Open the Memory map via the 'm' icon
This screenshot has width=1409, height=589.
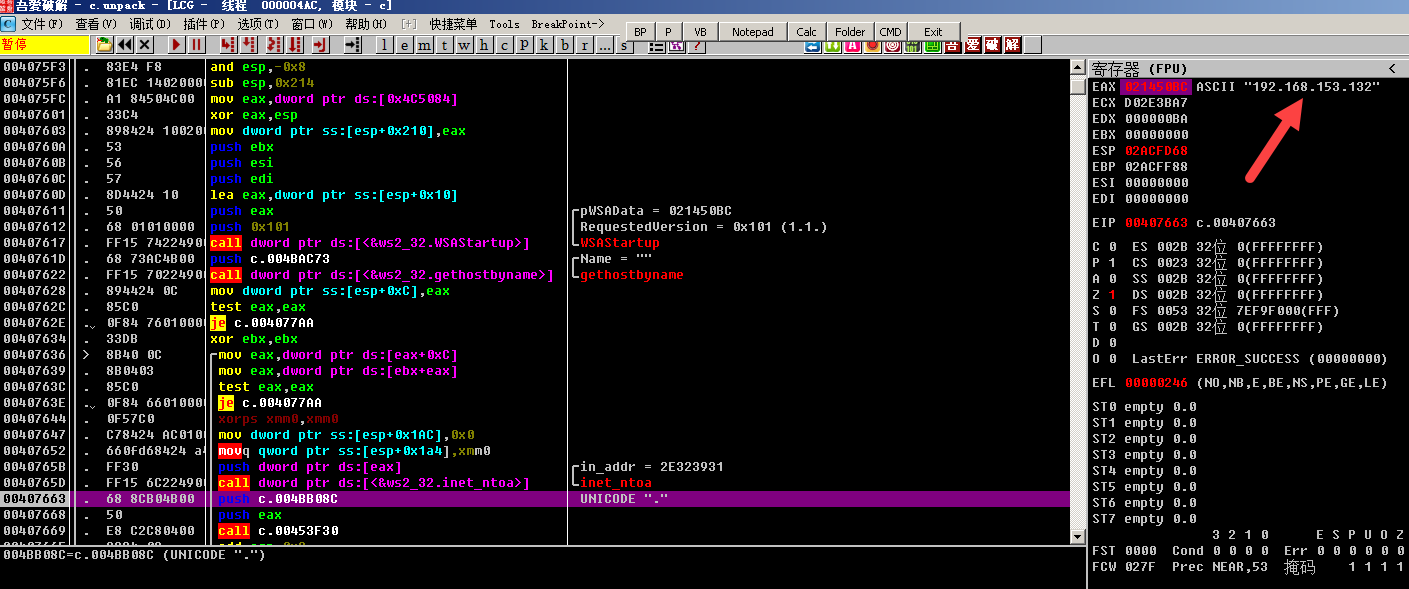click(x=425, y=45)
